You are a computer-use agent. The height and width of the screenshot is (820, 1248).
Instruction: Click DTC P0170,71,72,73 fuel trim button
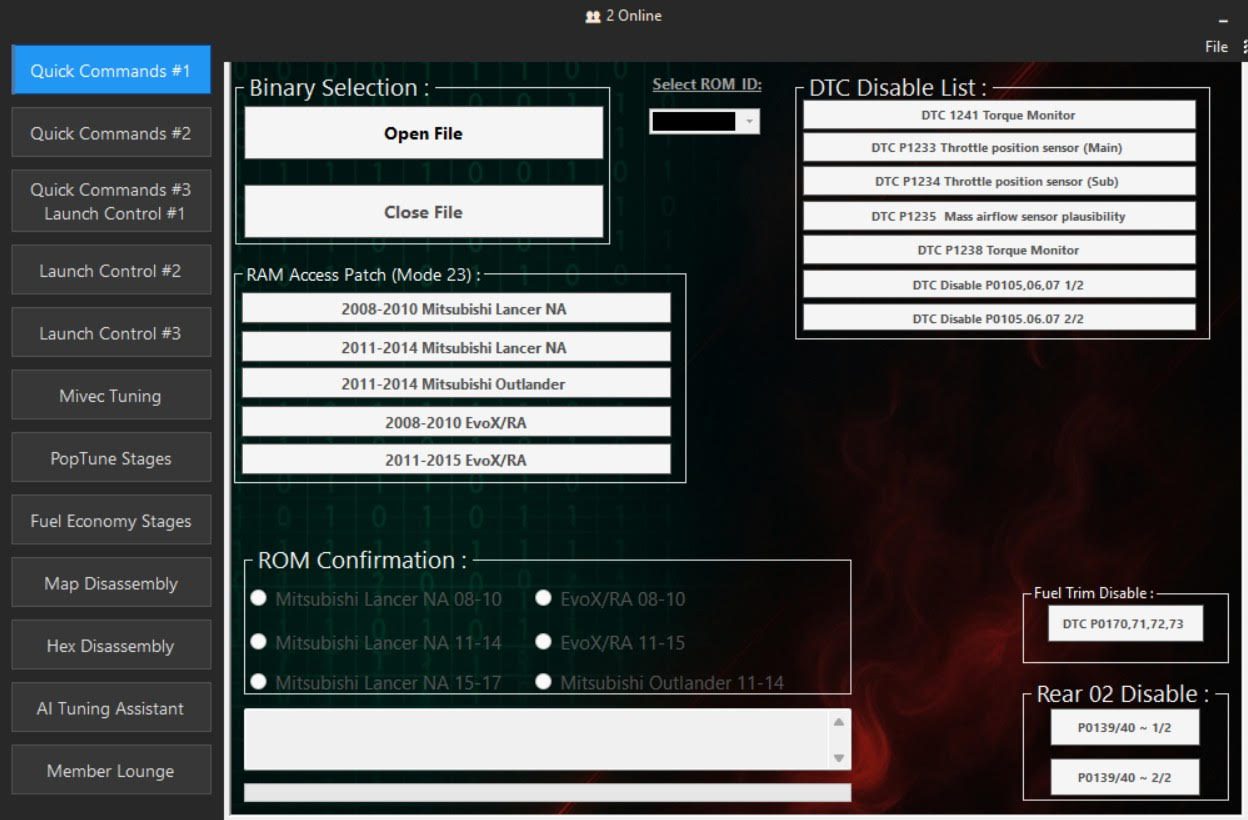pos(1125,624)
